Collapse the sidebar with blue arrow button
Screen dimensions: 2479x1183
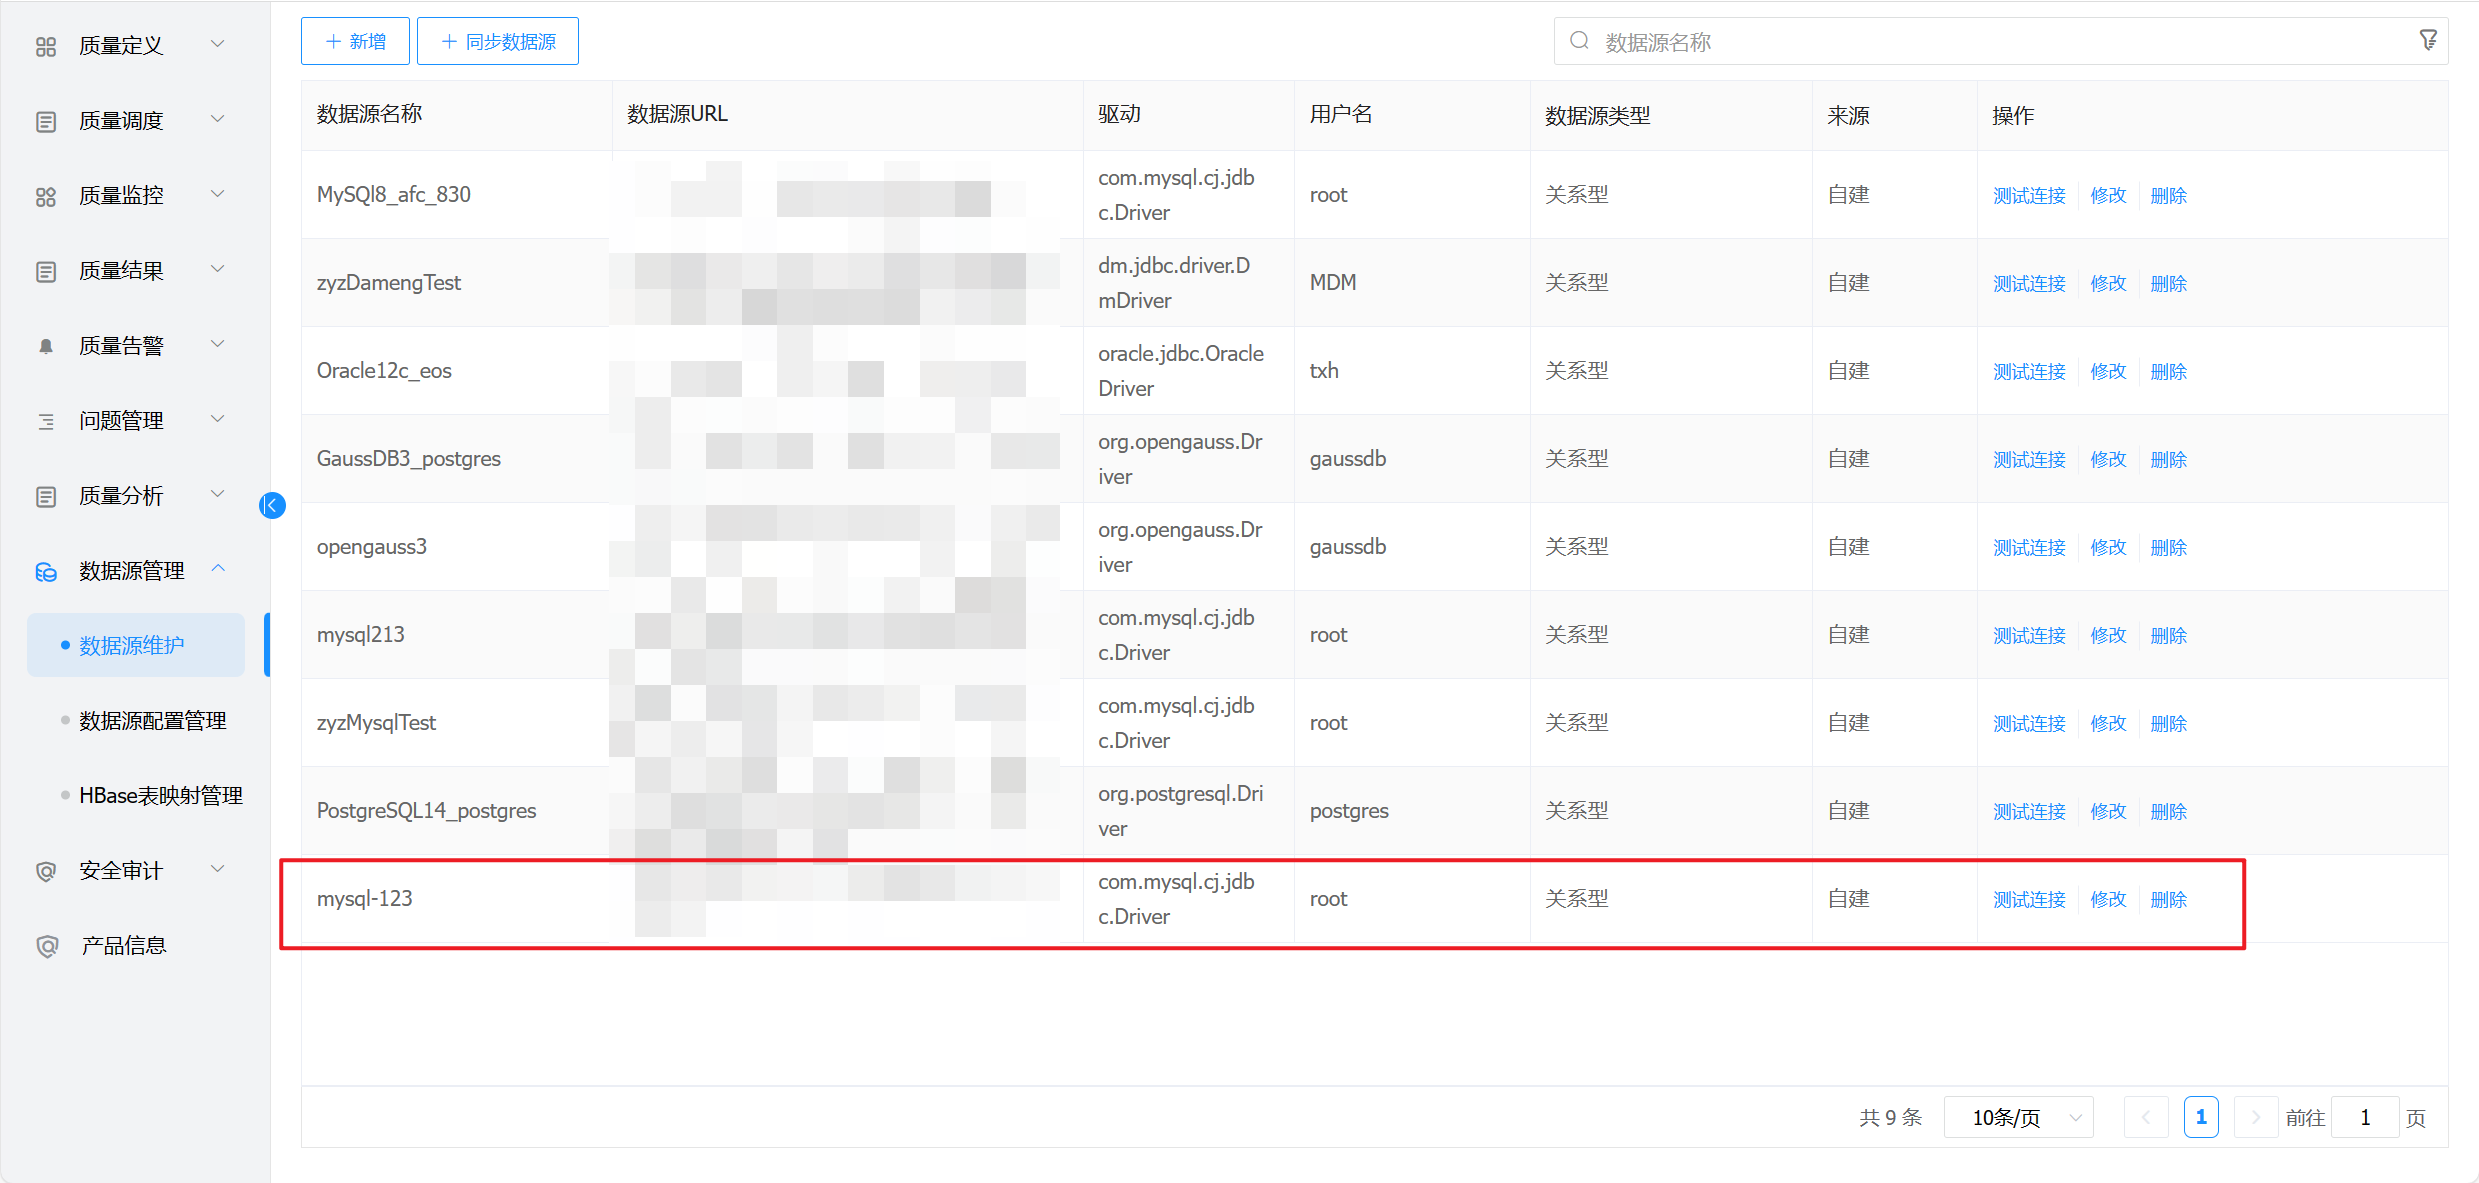pos(272,506)
